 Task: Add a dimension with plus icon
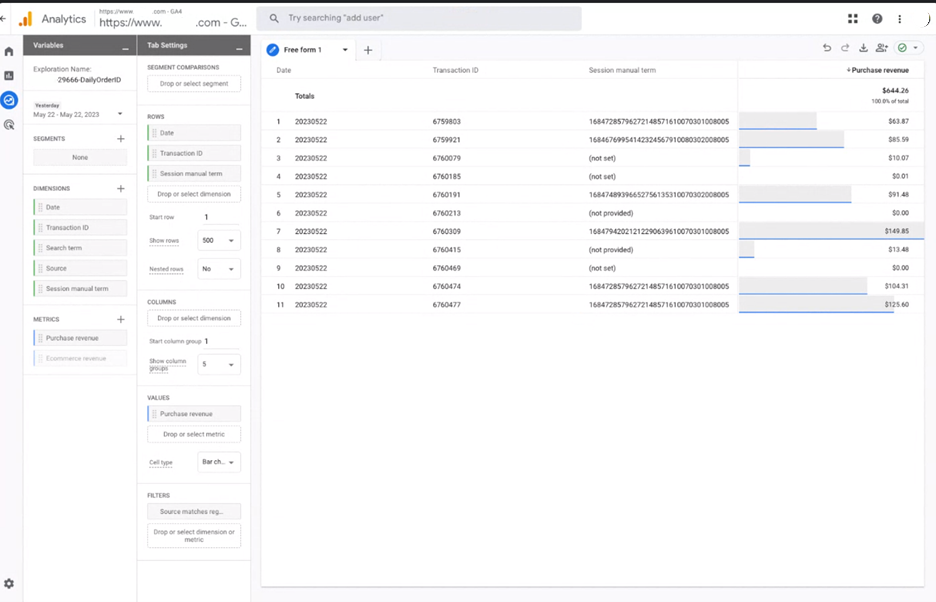click(x=121, y=188)
